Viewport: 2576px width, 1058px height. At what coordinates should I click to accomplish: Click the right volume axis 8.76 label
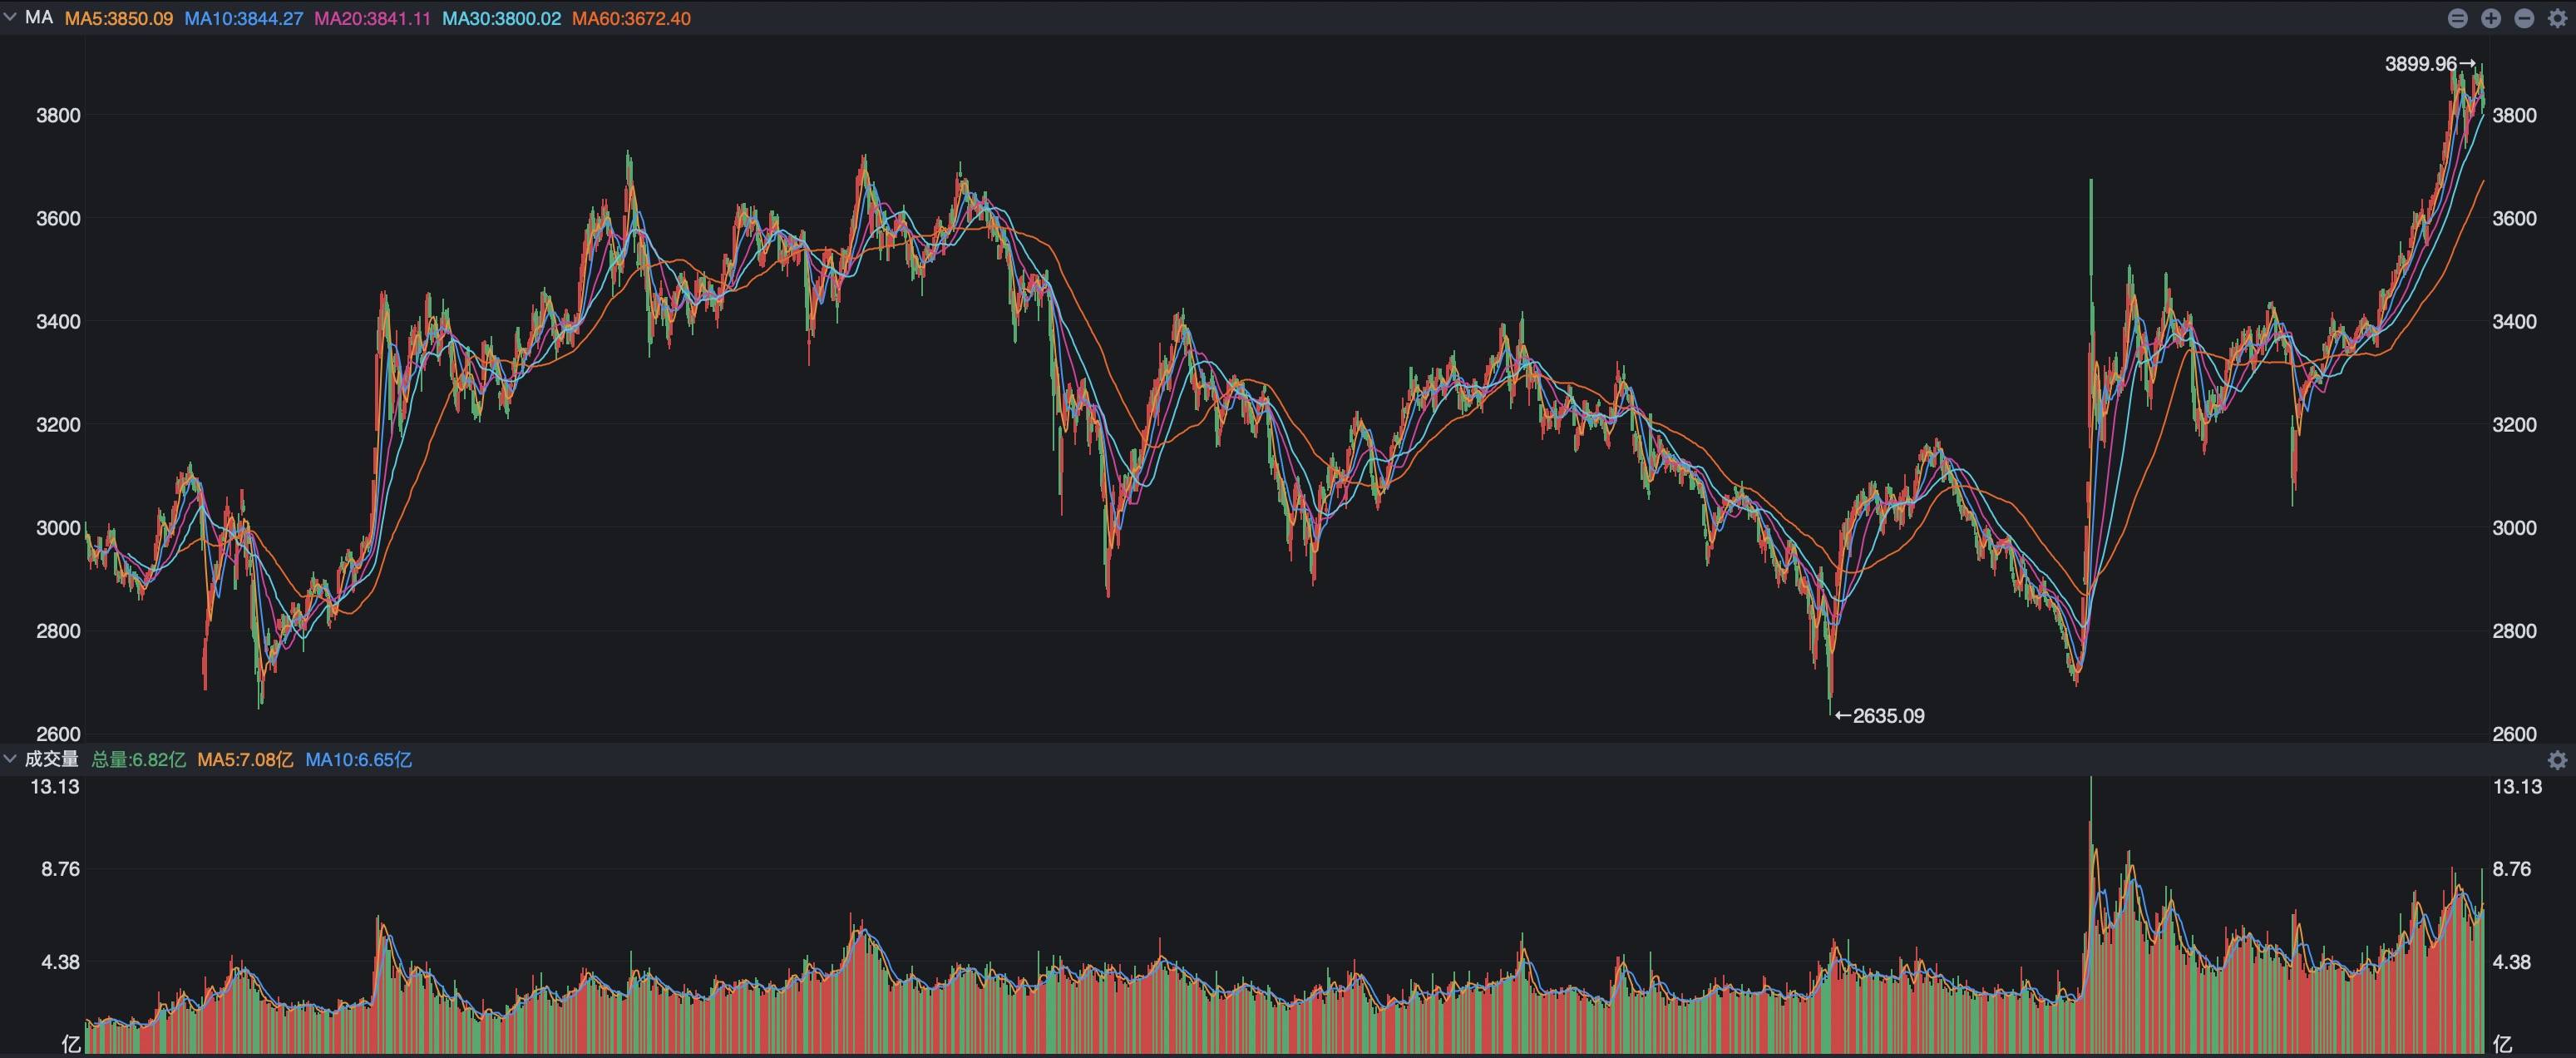2512,869
